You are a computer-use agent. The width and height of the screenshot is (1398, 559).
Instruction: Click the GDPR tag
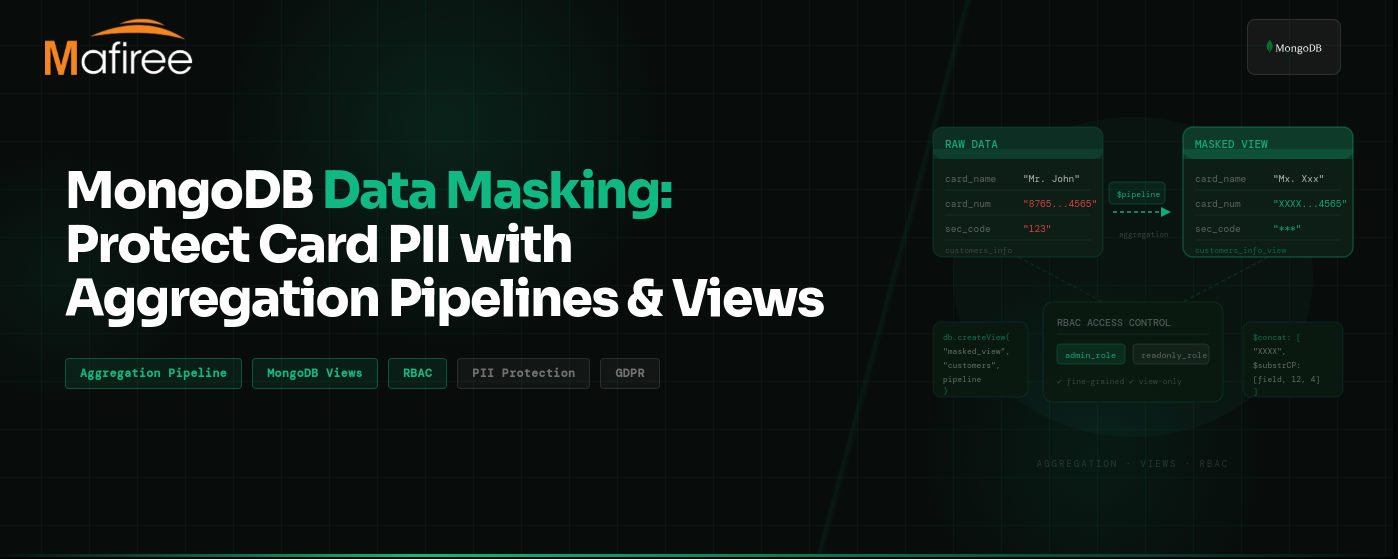629,373
